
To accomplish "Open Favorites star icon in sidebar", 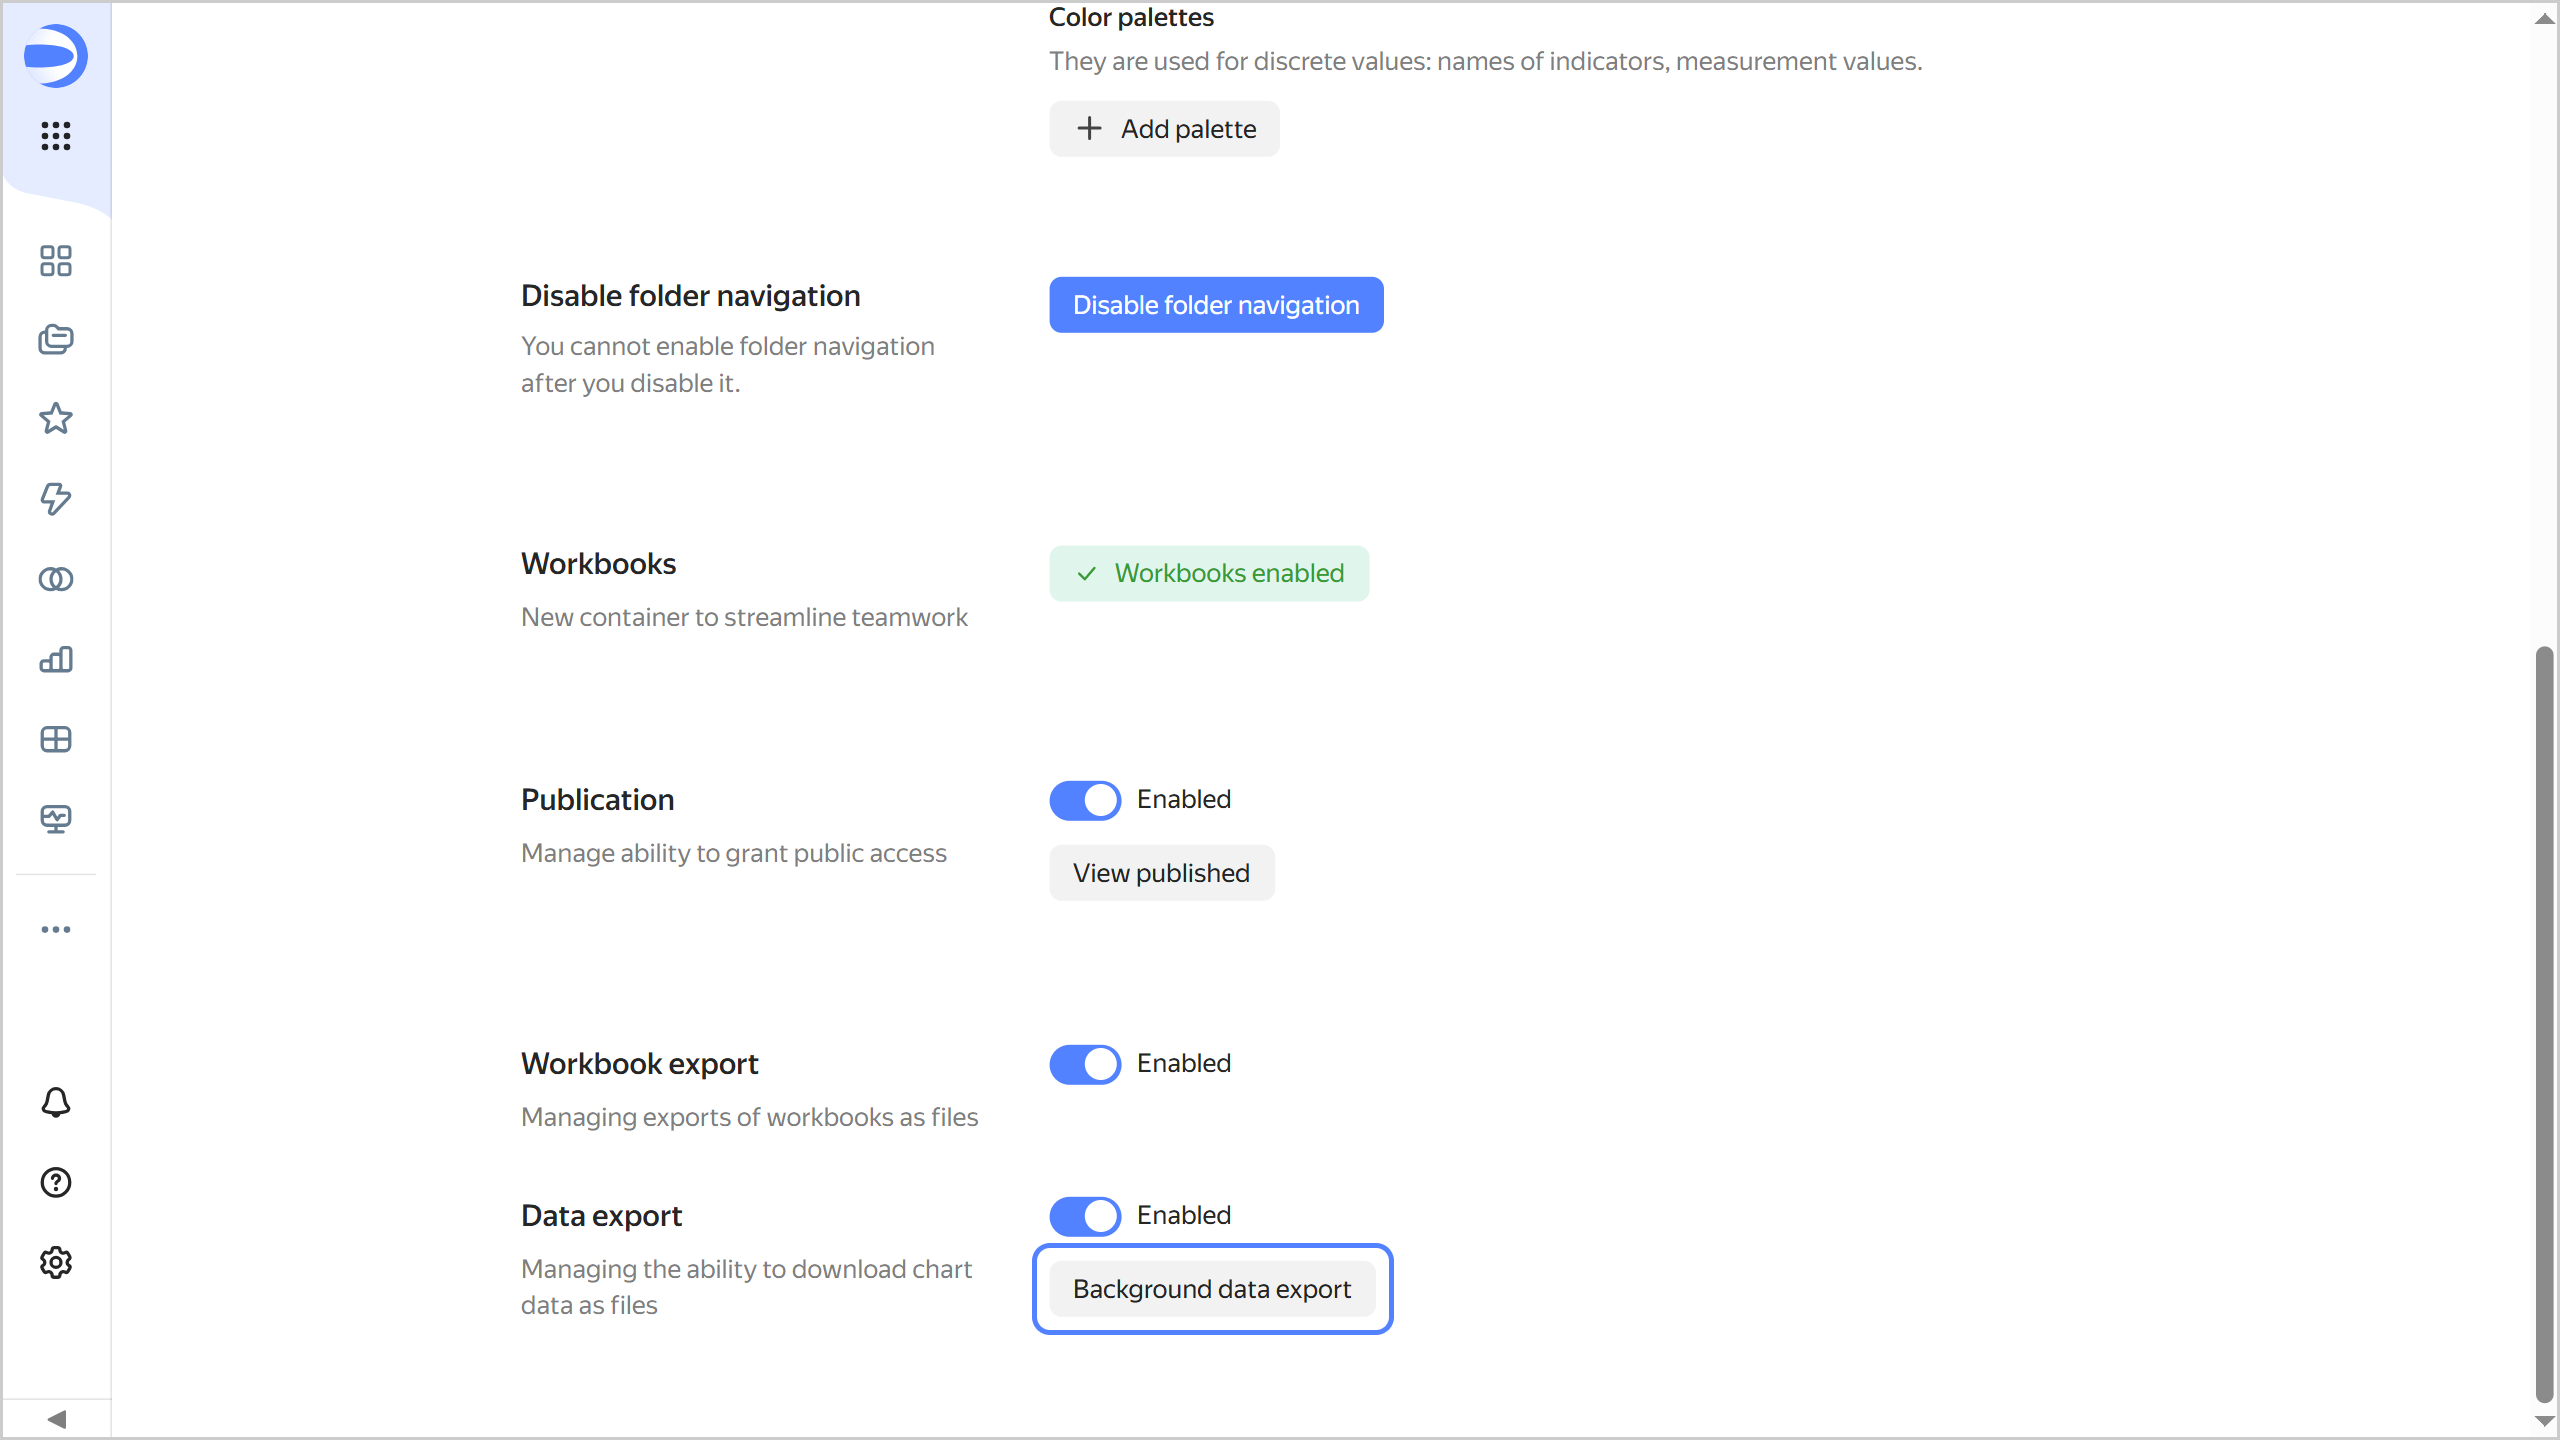I will pos(56,419).
